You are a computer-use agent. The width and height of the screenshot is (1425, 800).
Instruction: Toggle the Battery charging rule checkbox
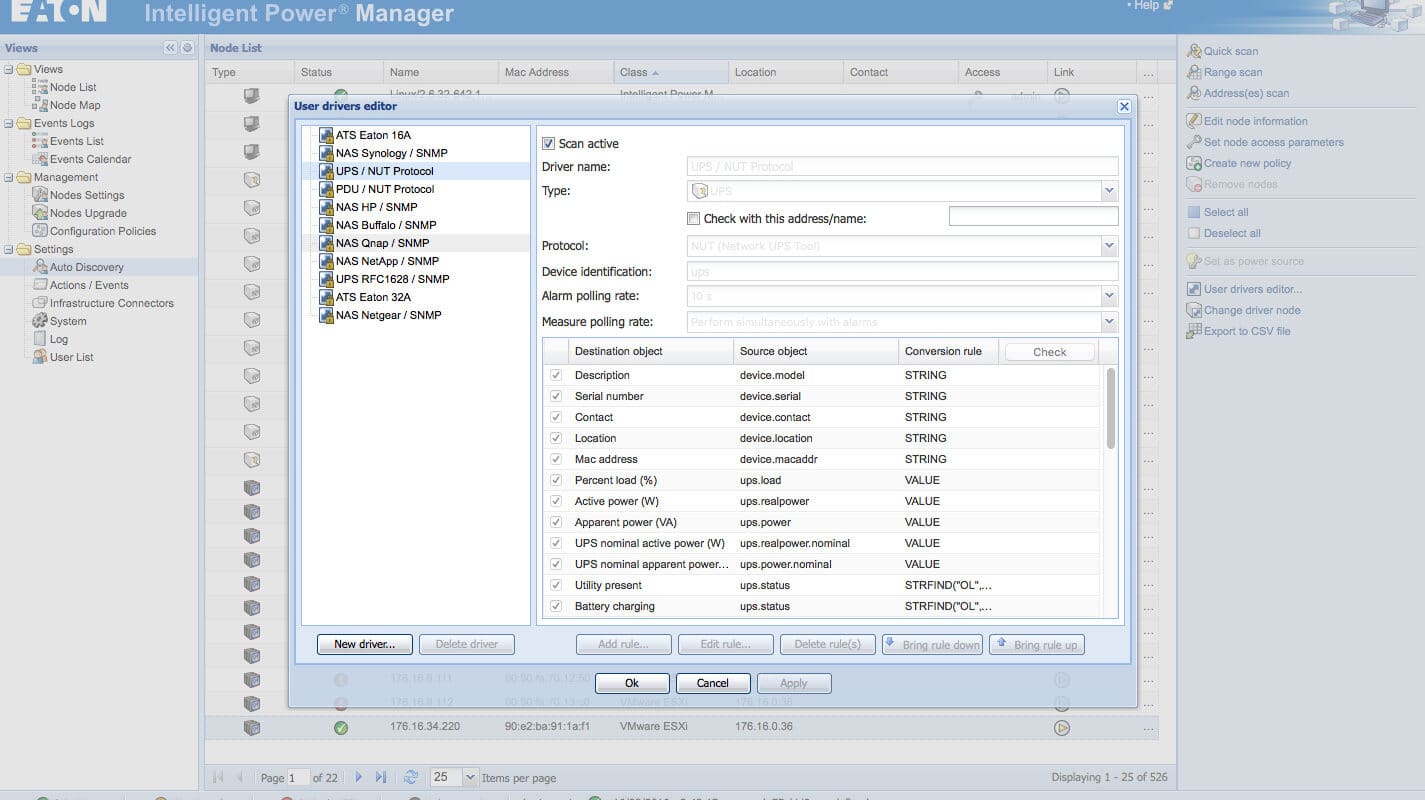(556, 606)
